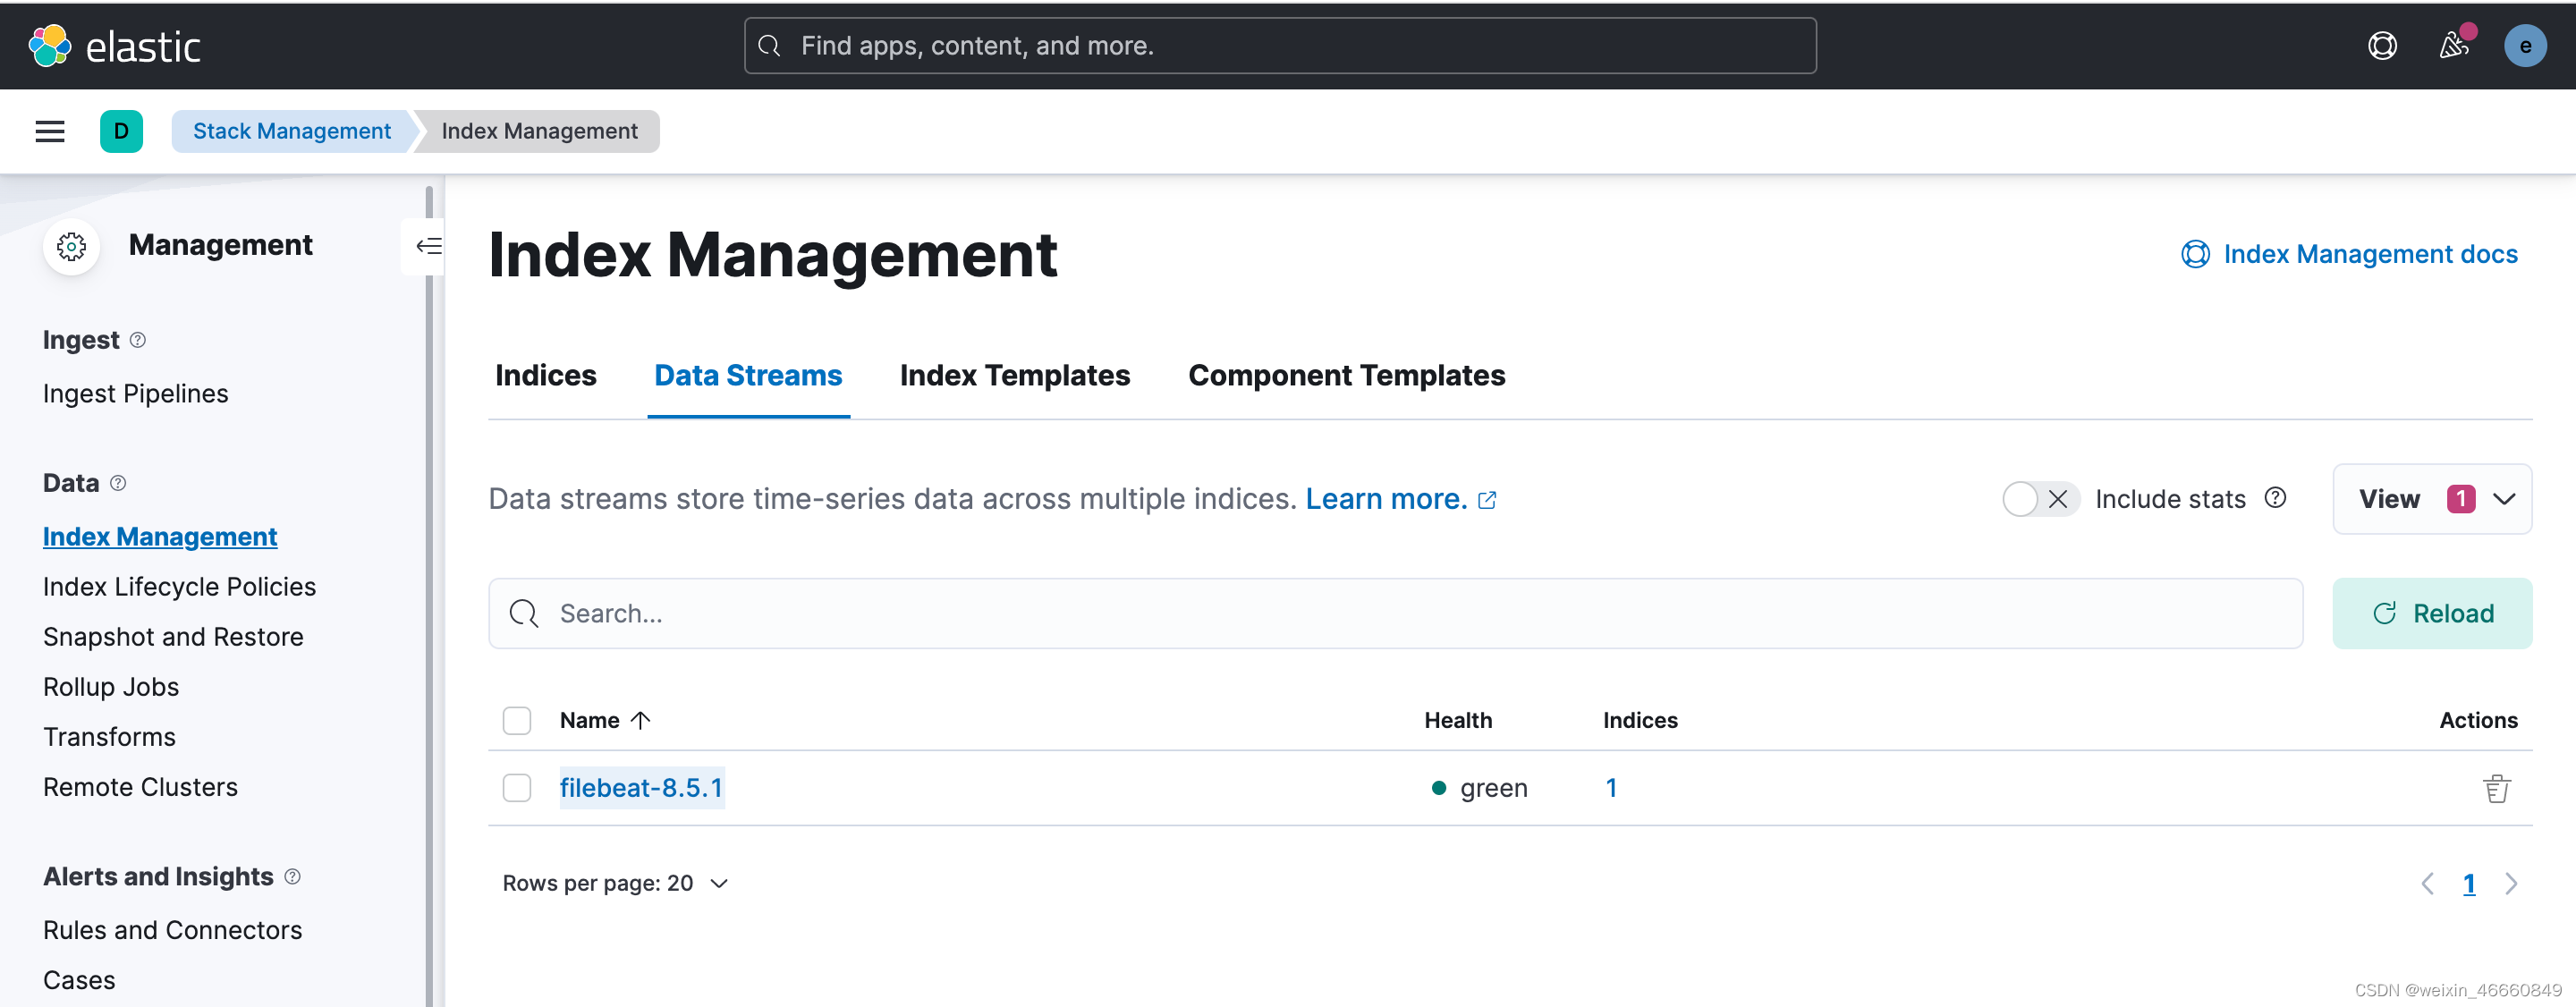Image resolution: width=2576 pixels, height=1007 pixels.
Task: Toggle the Include stats switch
Action: (x=2040, y=499)
